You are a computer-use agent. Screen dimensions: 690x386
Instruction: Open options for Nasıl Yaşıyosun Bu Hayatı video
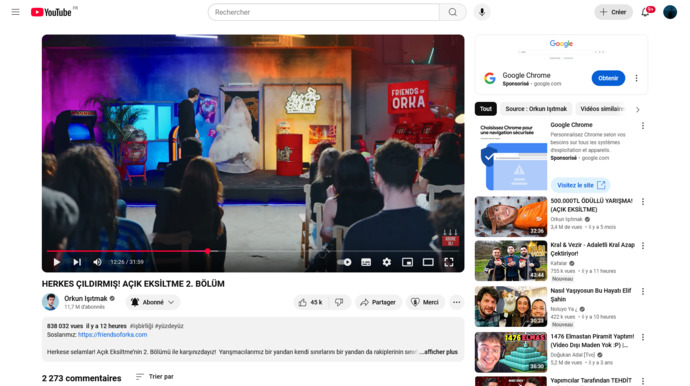pos(643,291)
